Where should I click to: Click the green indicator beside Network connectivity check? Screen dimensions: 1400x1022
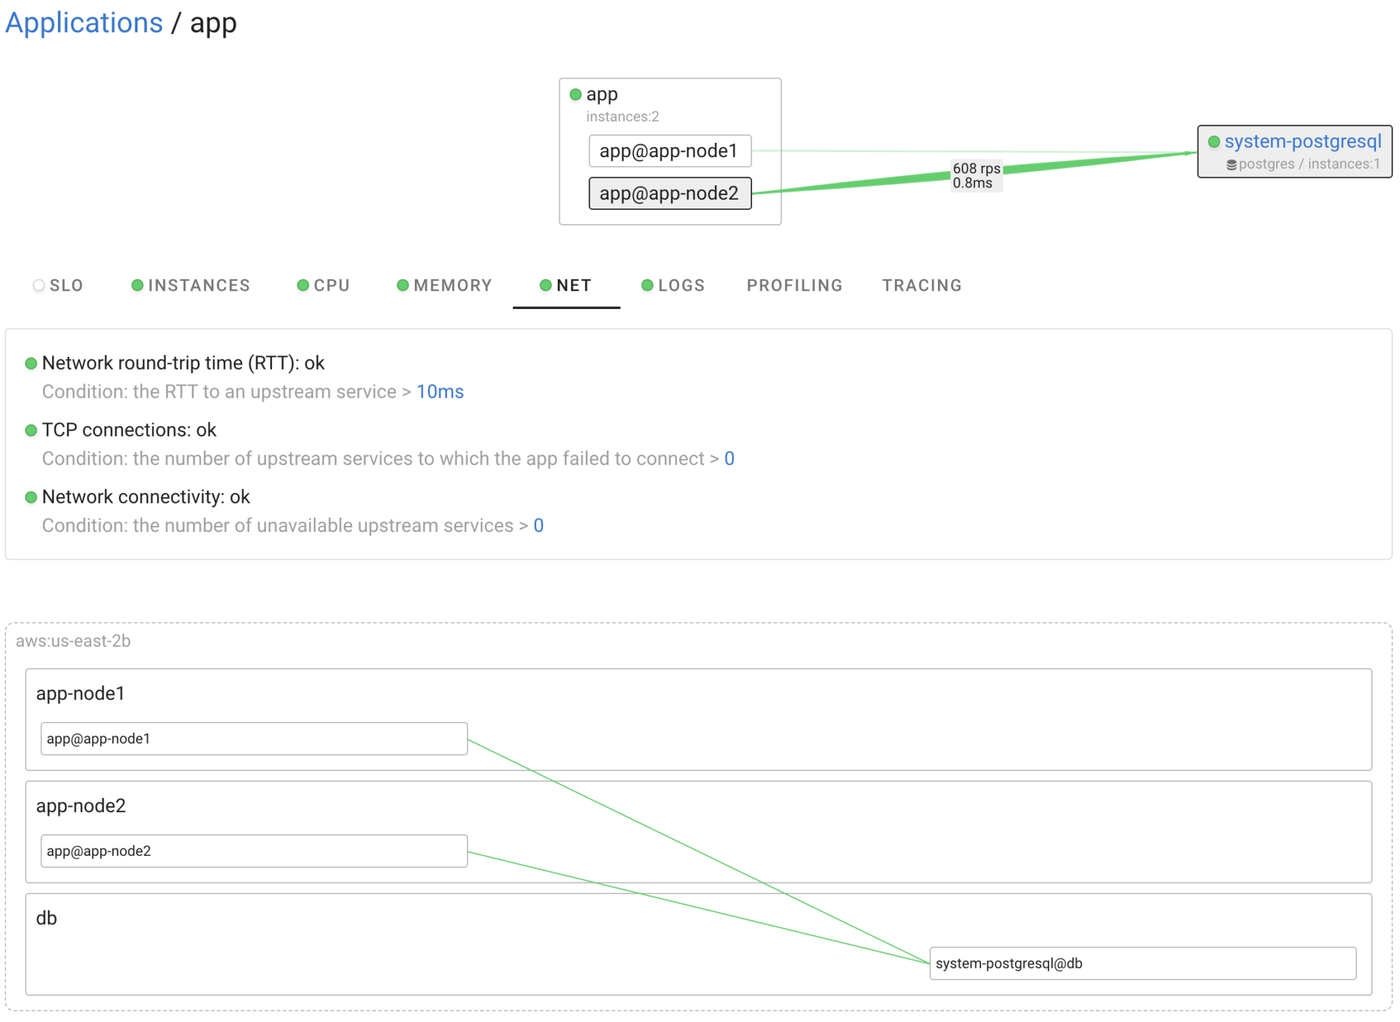tap(30, 497)
